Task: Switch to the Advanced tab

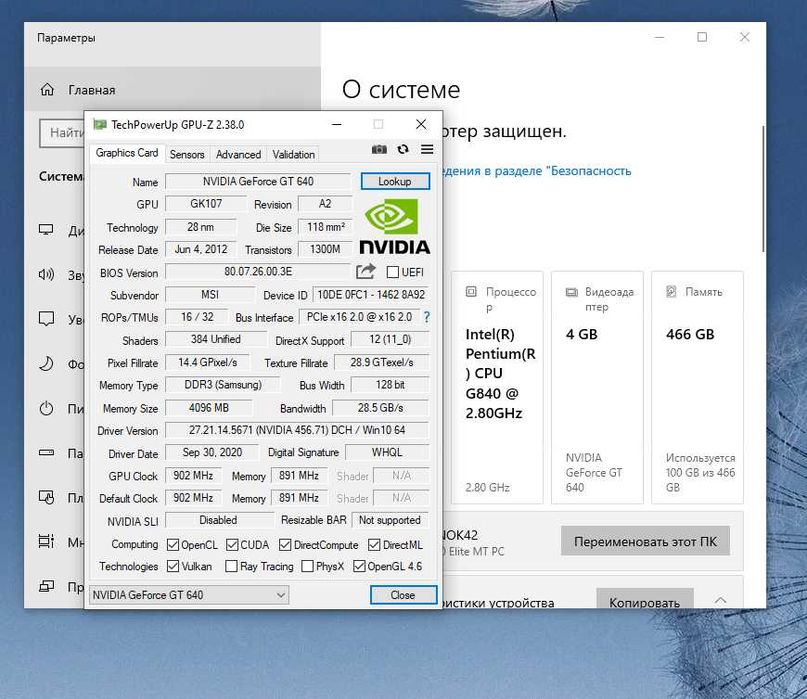Action: [x=238, y=154]
